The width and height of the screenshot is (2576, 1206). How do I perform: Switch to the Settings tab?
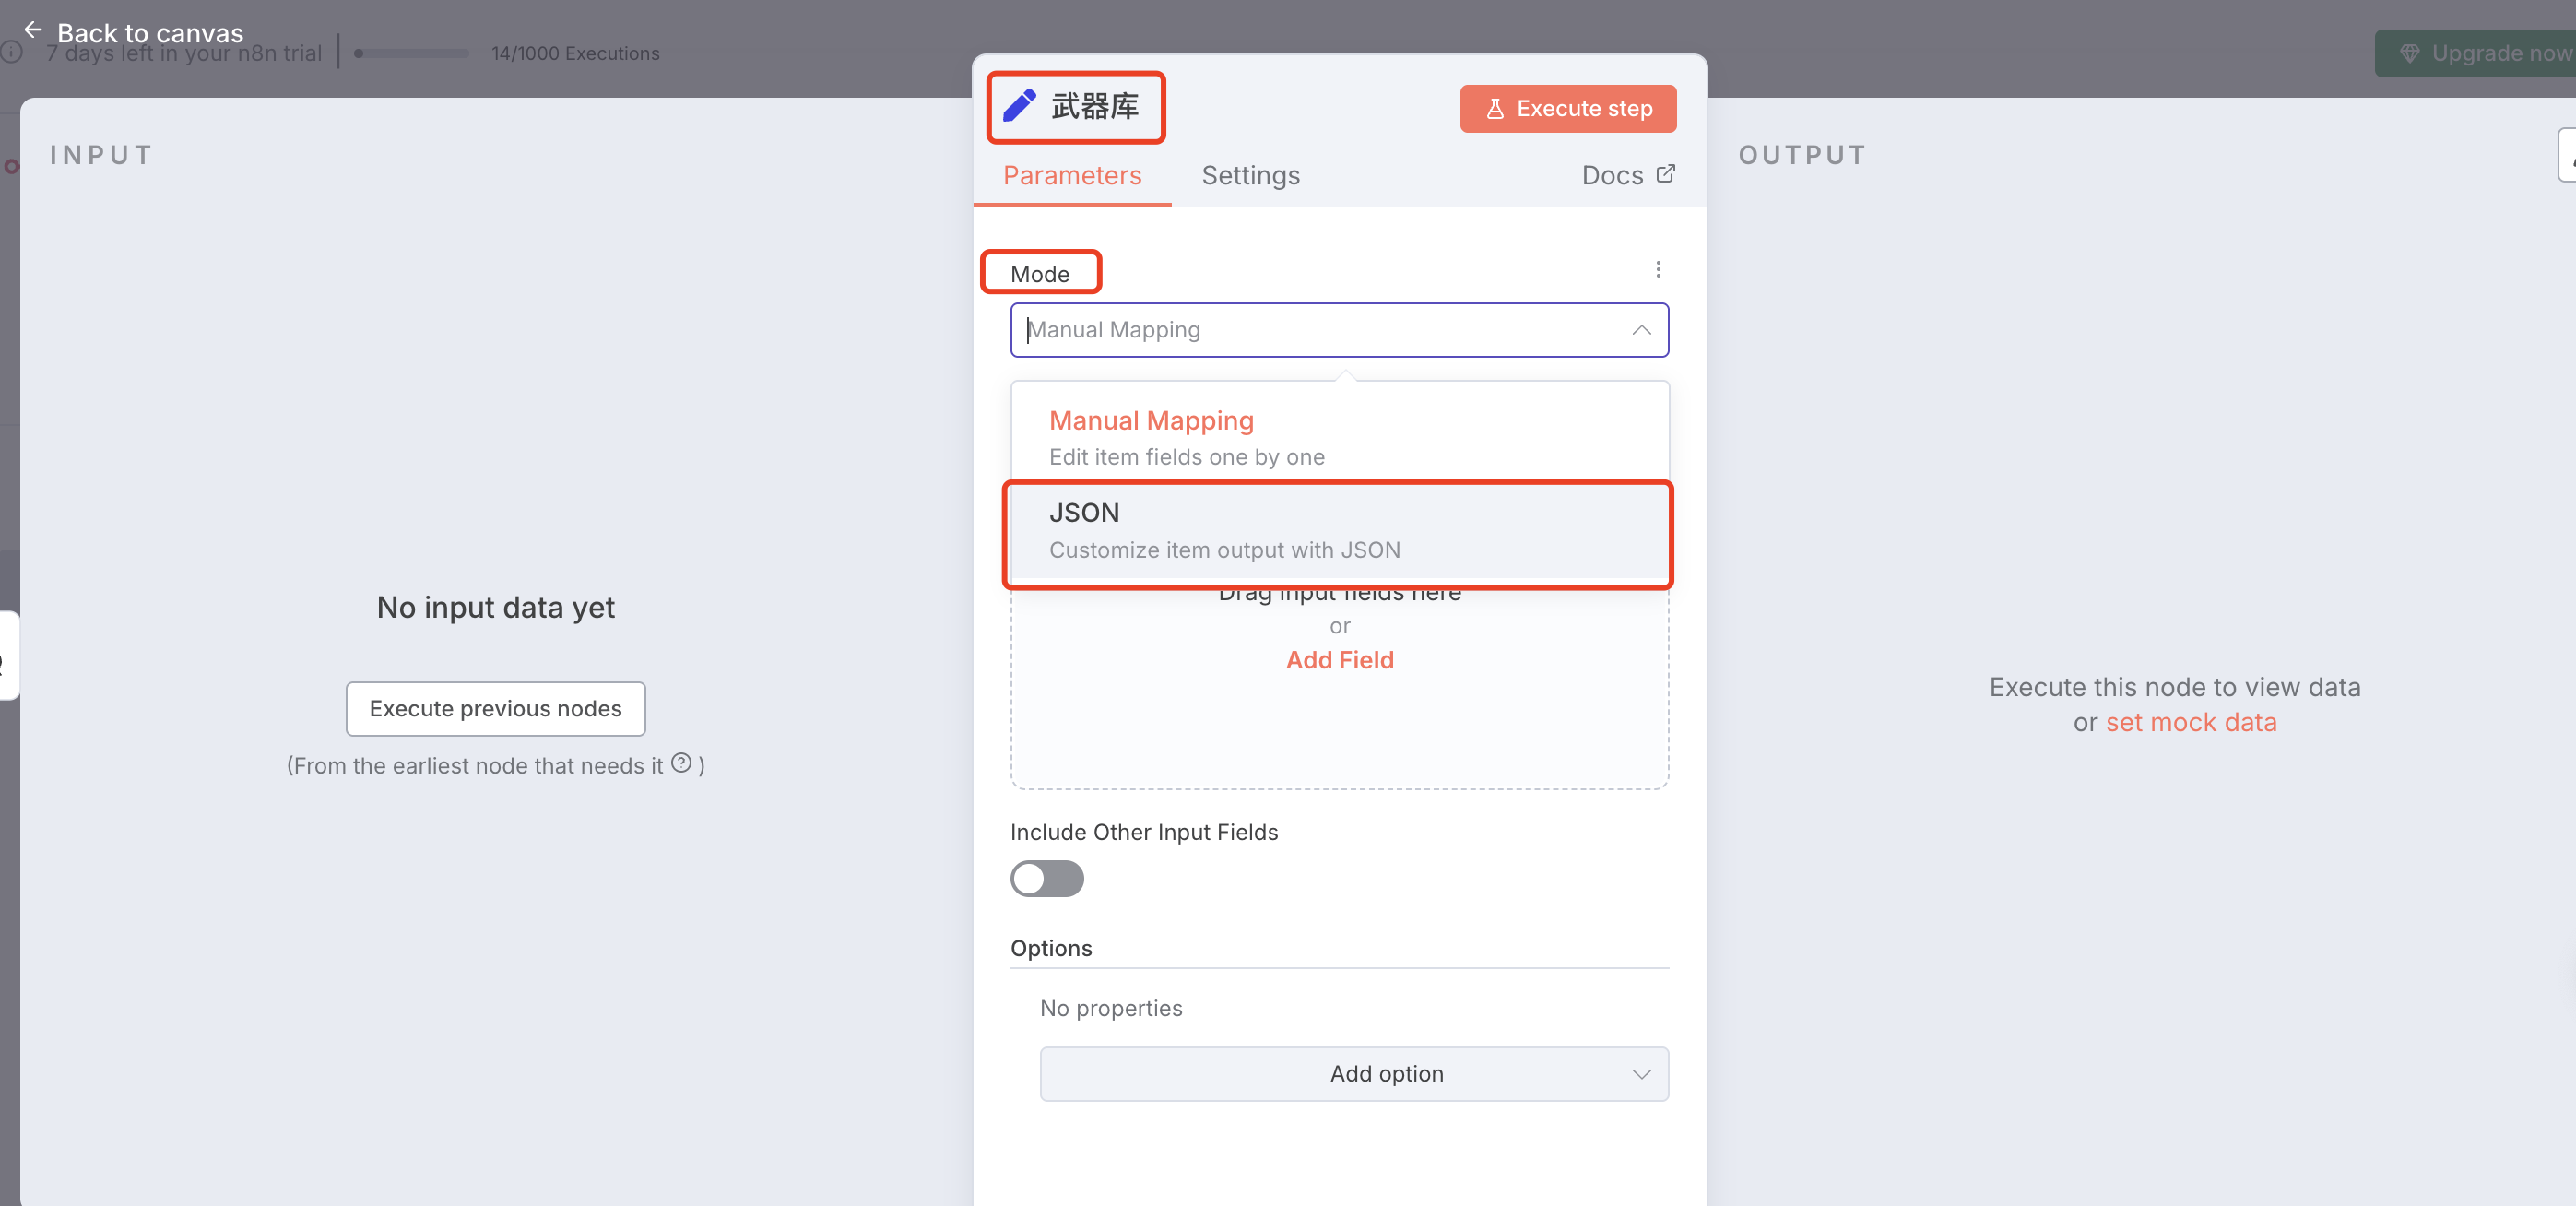[1250, 176]
